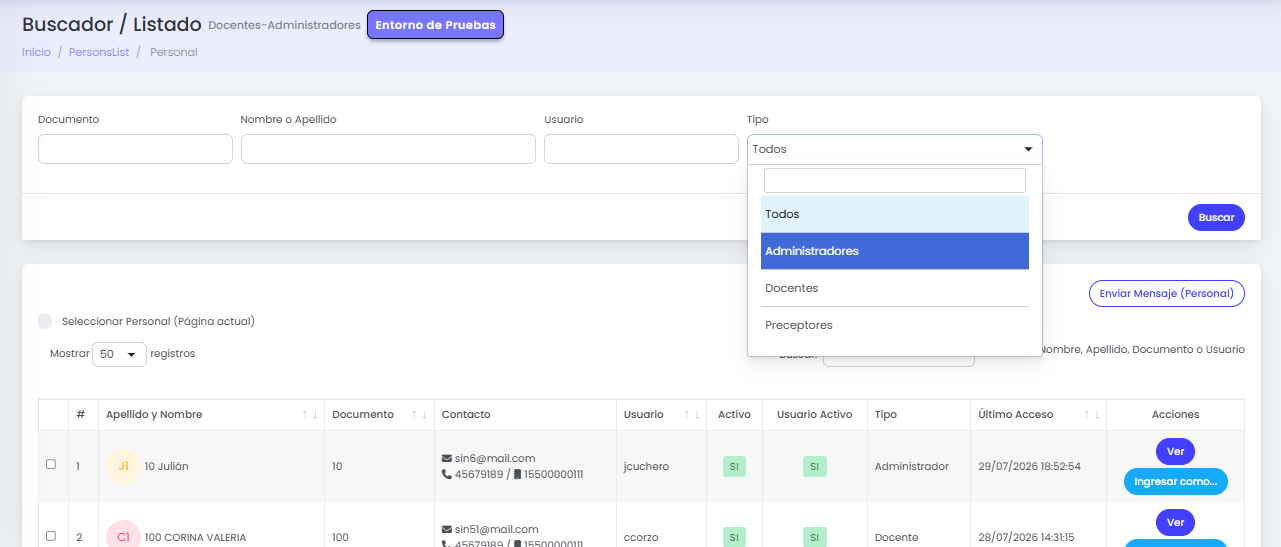The image size is (1281, 547).
Task: Click Ver button for Julián
Action: point(1175,451)
